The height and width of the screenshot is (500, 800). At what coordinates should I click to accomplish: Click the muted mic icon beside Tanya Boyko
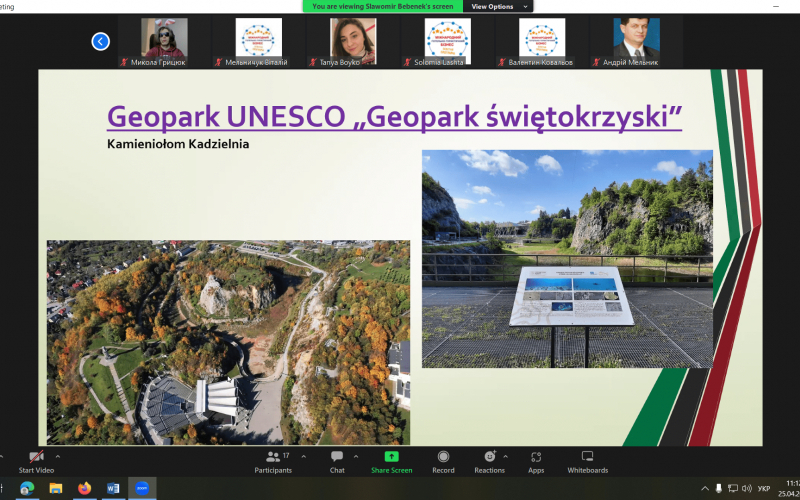pos(313,62)
